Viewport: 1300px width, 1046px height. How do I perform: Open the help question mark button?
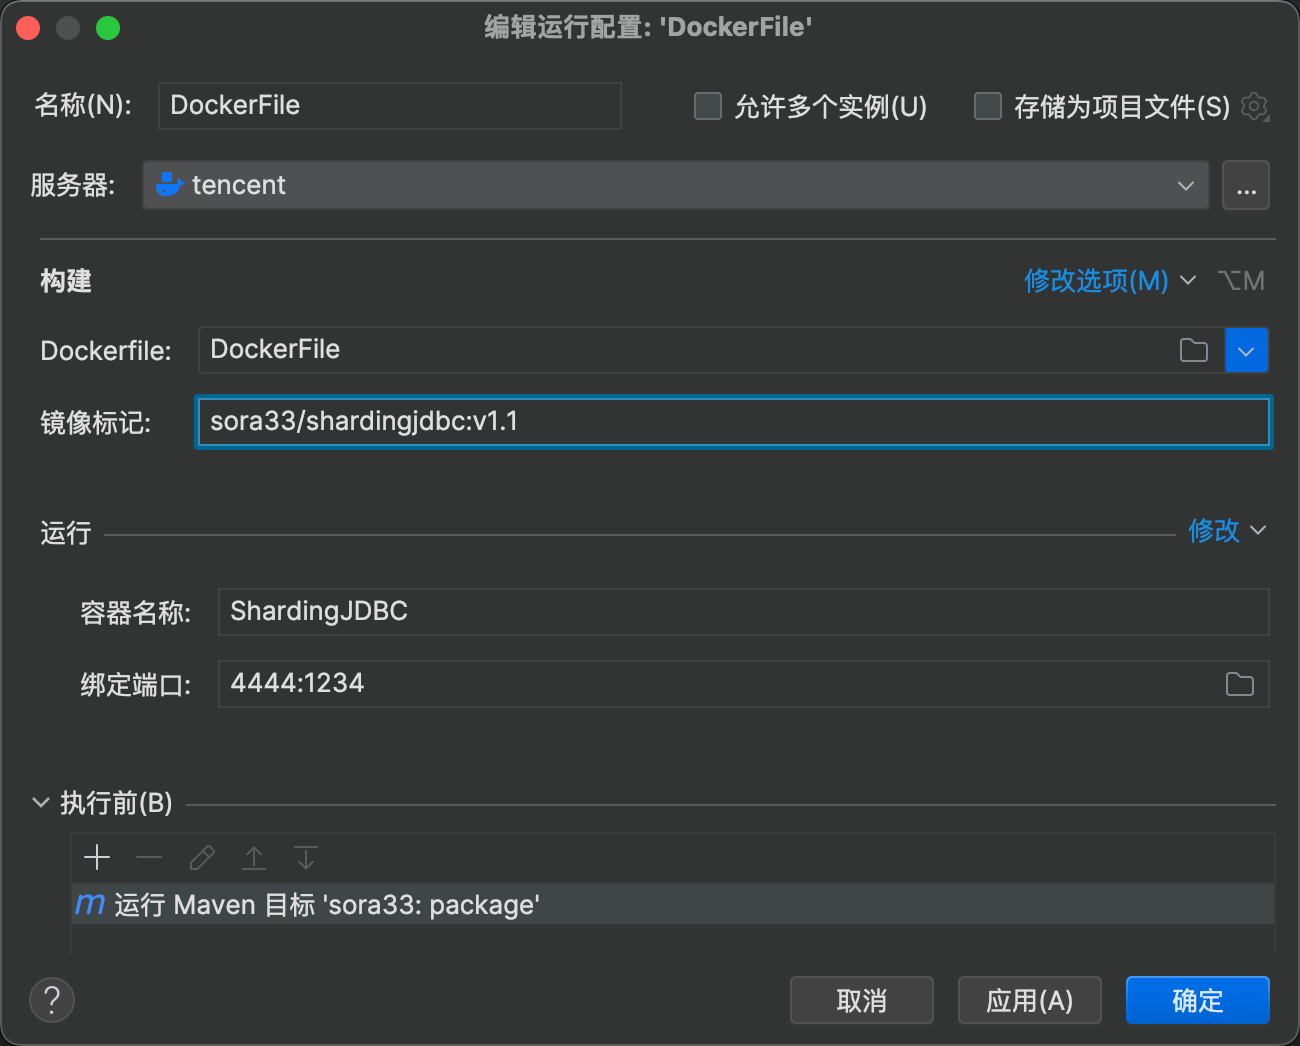coord(52,1000)
